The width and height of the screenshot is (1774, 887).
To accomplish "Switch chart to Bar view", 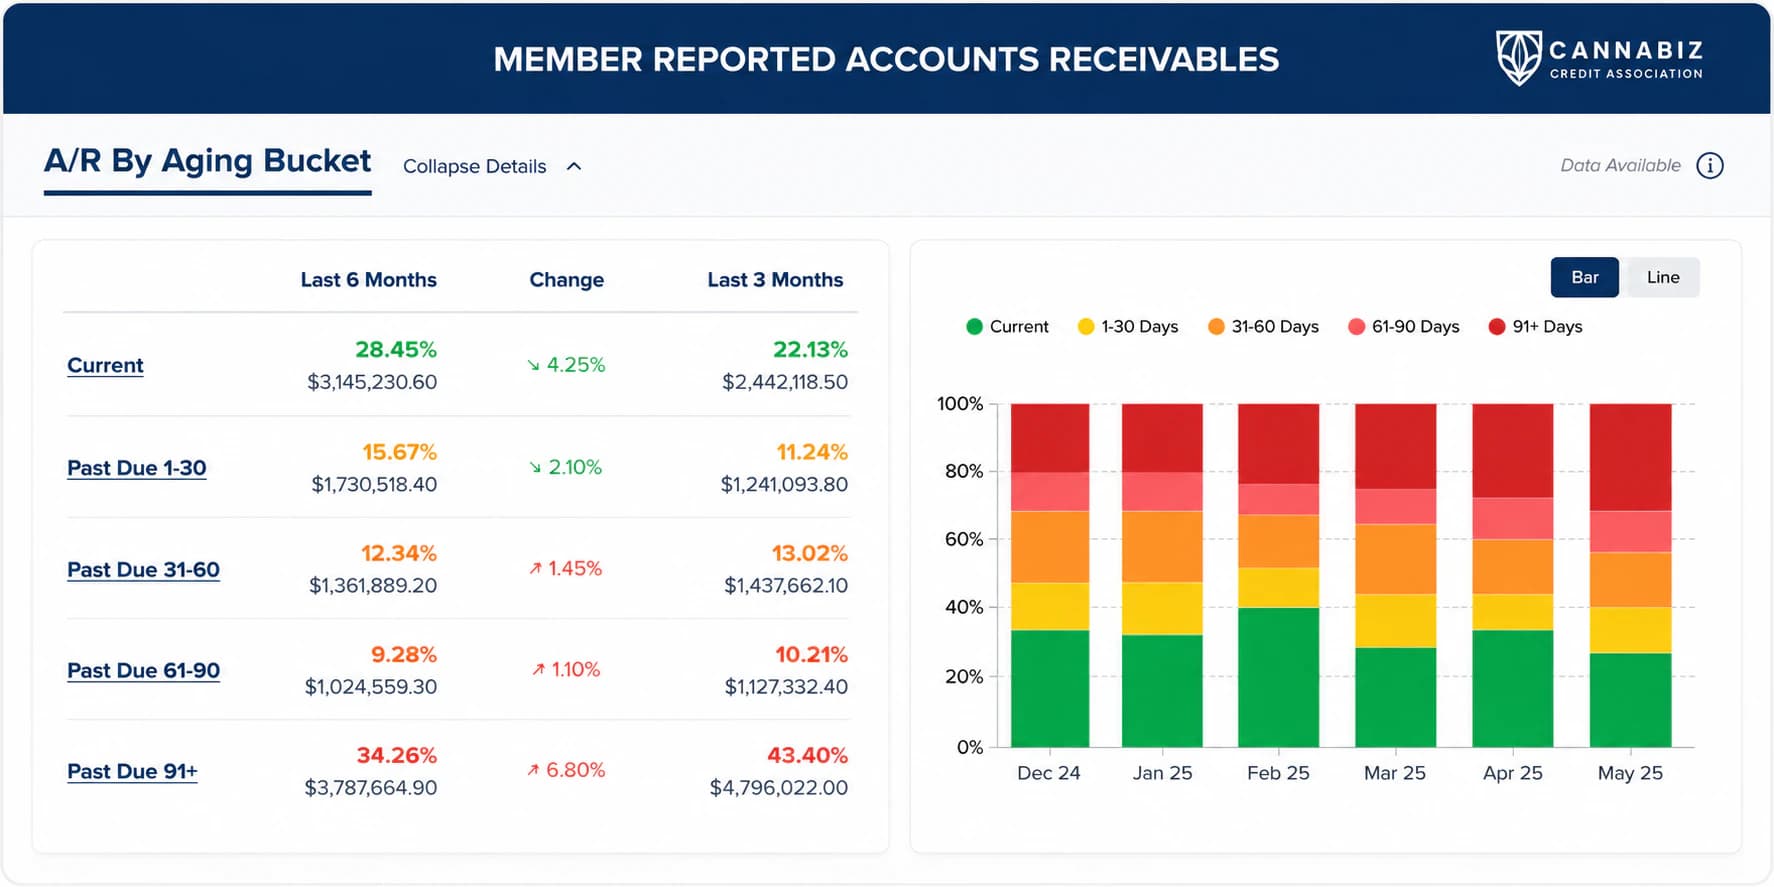I will [1584, 277].
